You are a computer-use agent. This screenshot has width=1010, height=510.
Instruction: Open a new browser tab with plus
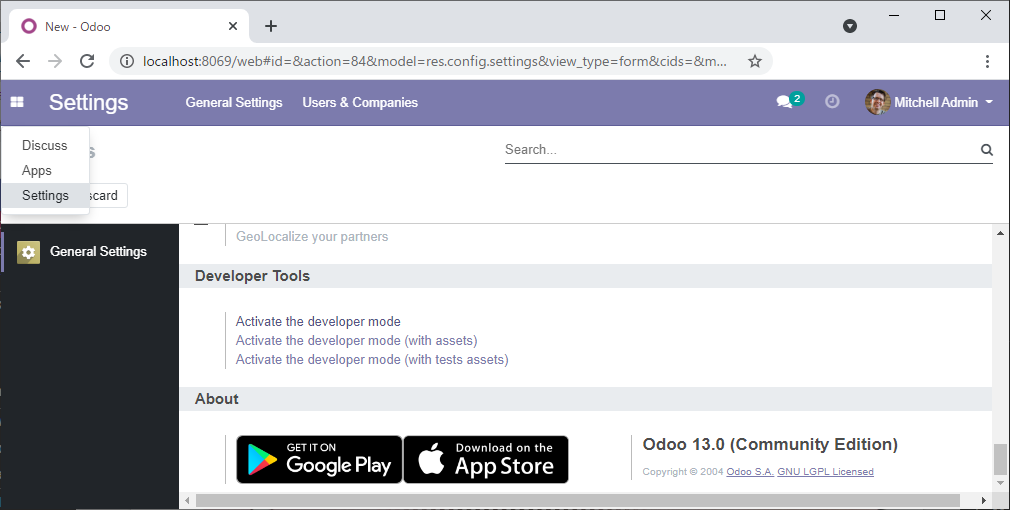[271, 26]
